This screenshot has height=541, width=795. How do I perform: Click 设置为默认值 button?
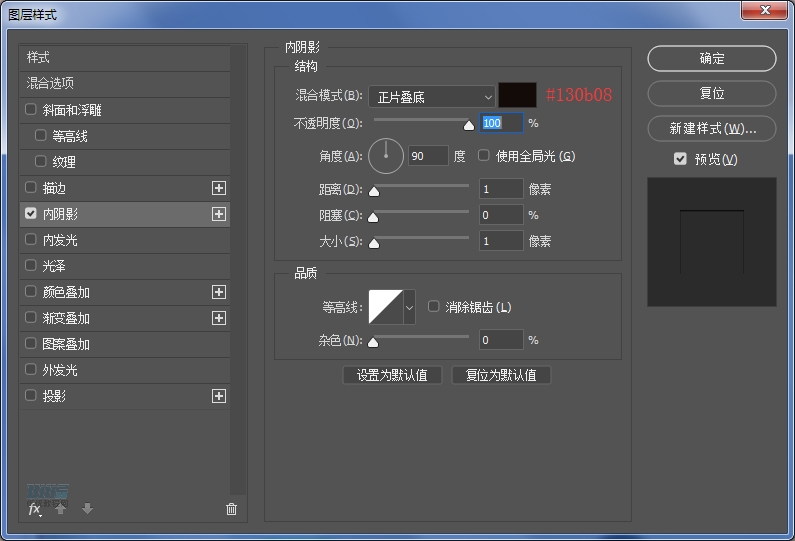(x=392, y=375)
